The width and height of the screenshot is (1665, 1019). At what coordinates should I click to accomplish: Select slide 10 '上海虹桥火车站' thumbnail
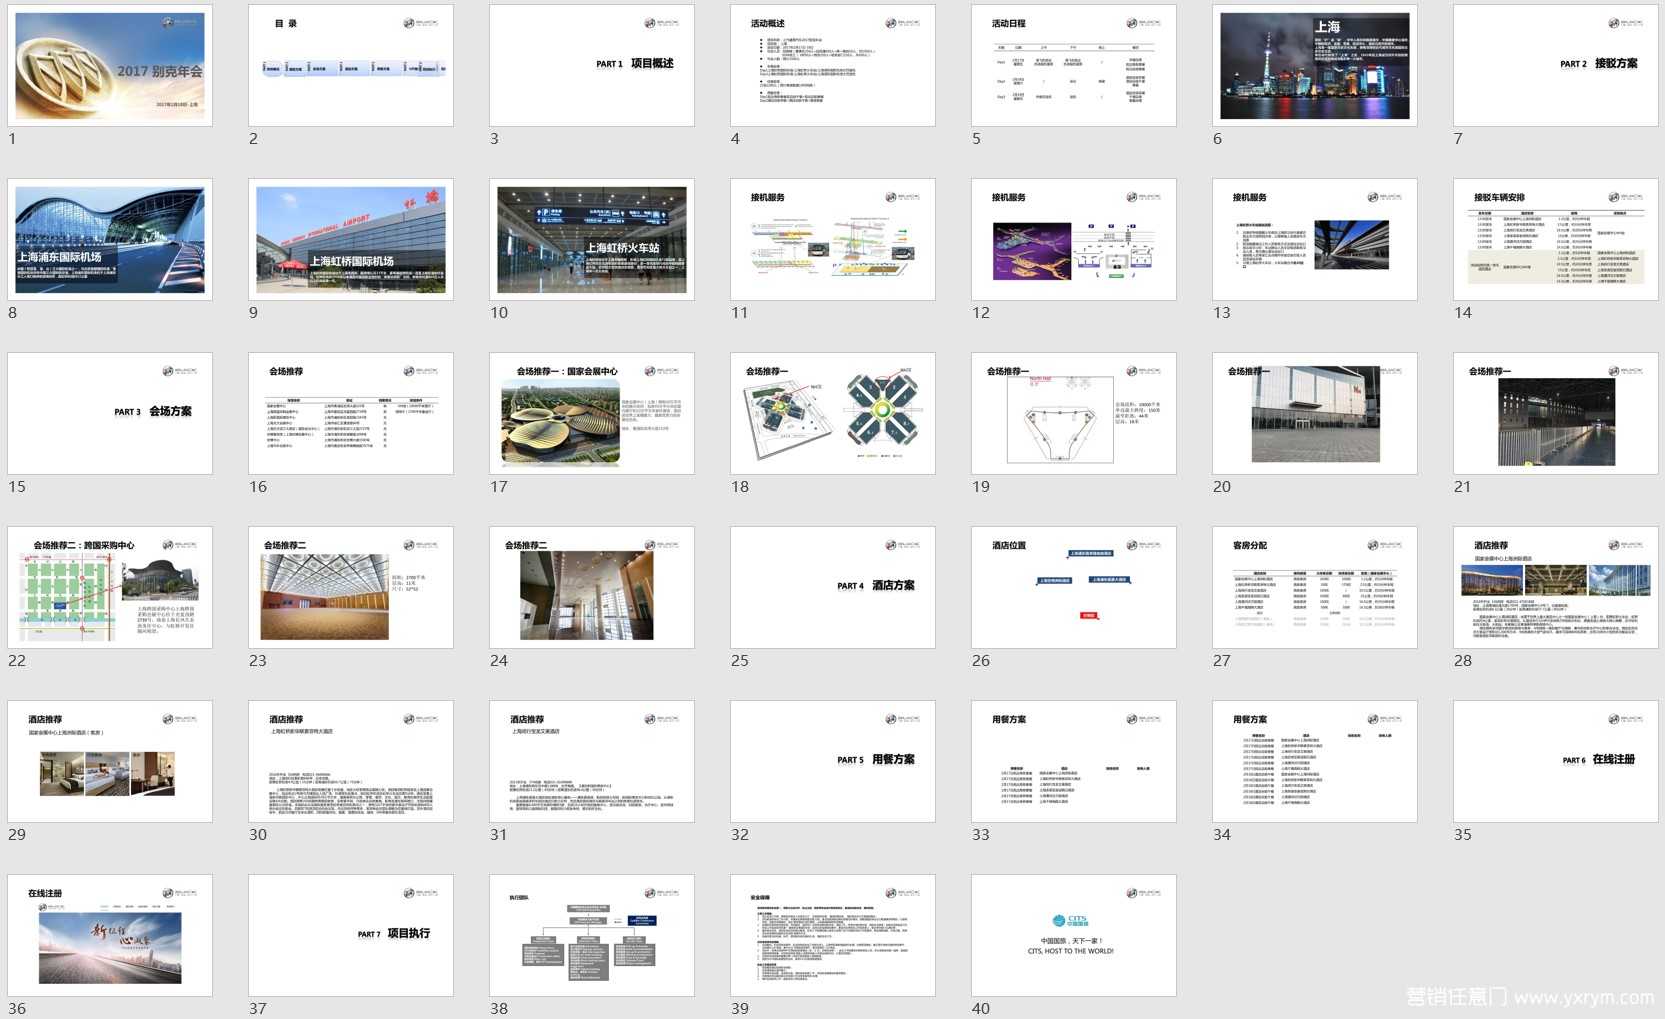[592, 239]
